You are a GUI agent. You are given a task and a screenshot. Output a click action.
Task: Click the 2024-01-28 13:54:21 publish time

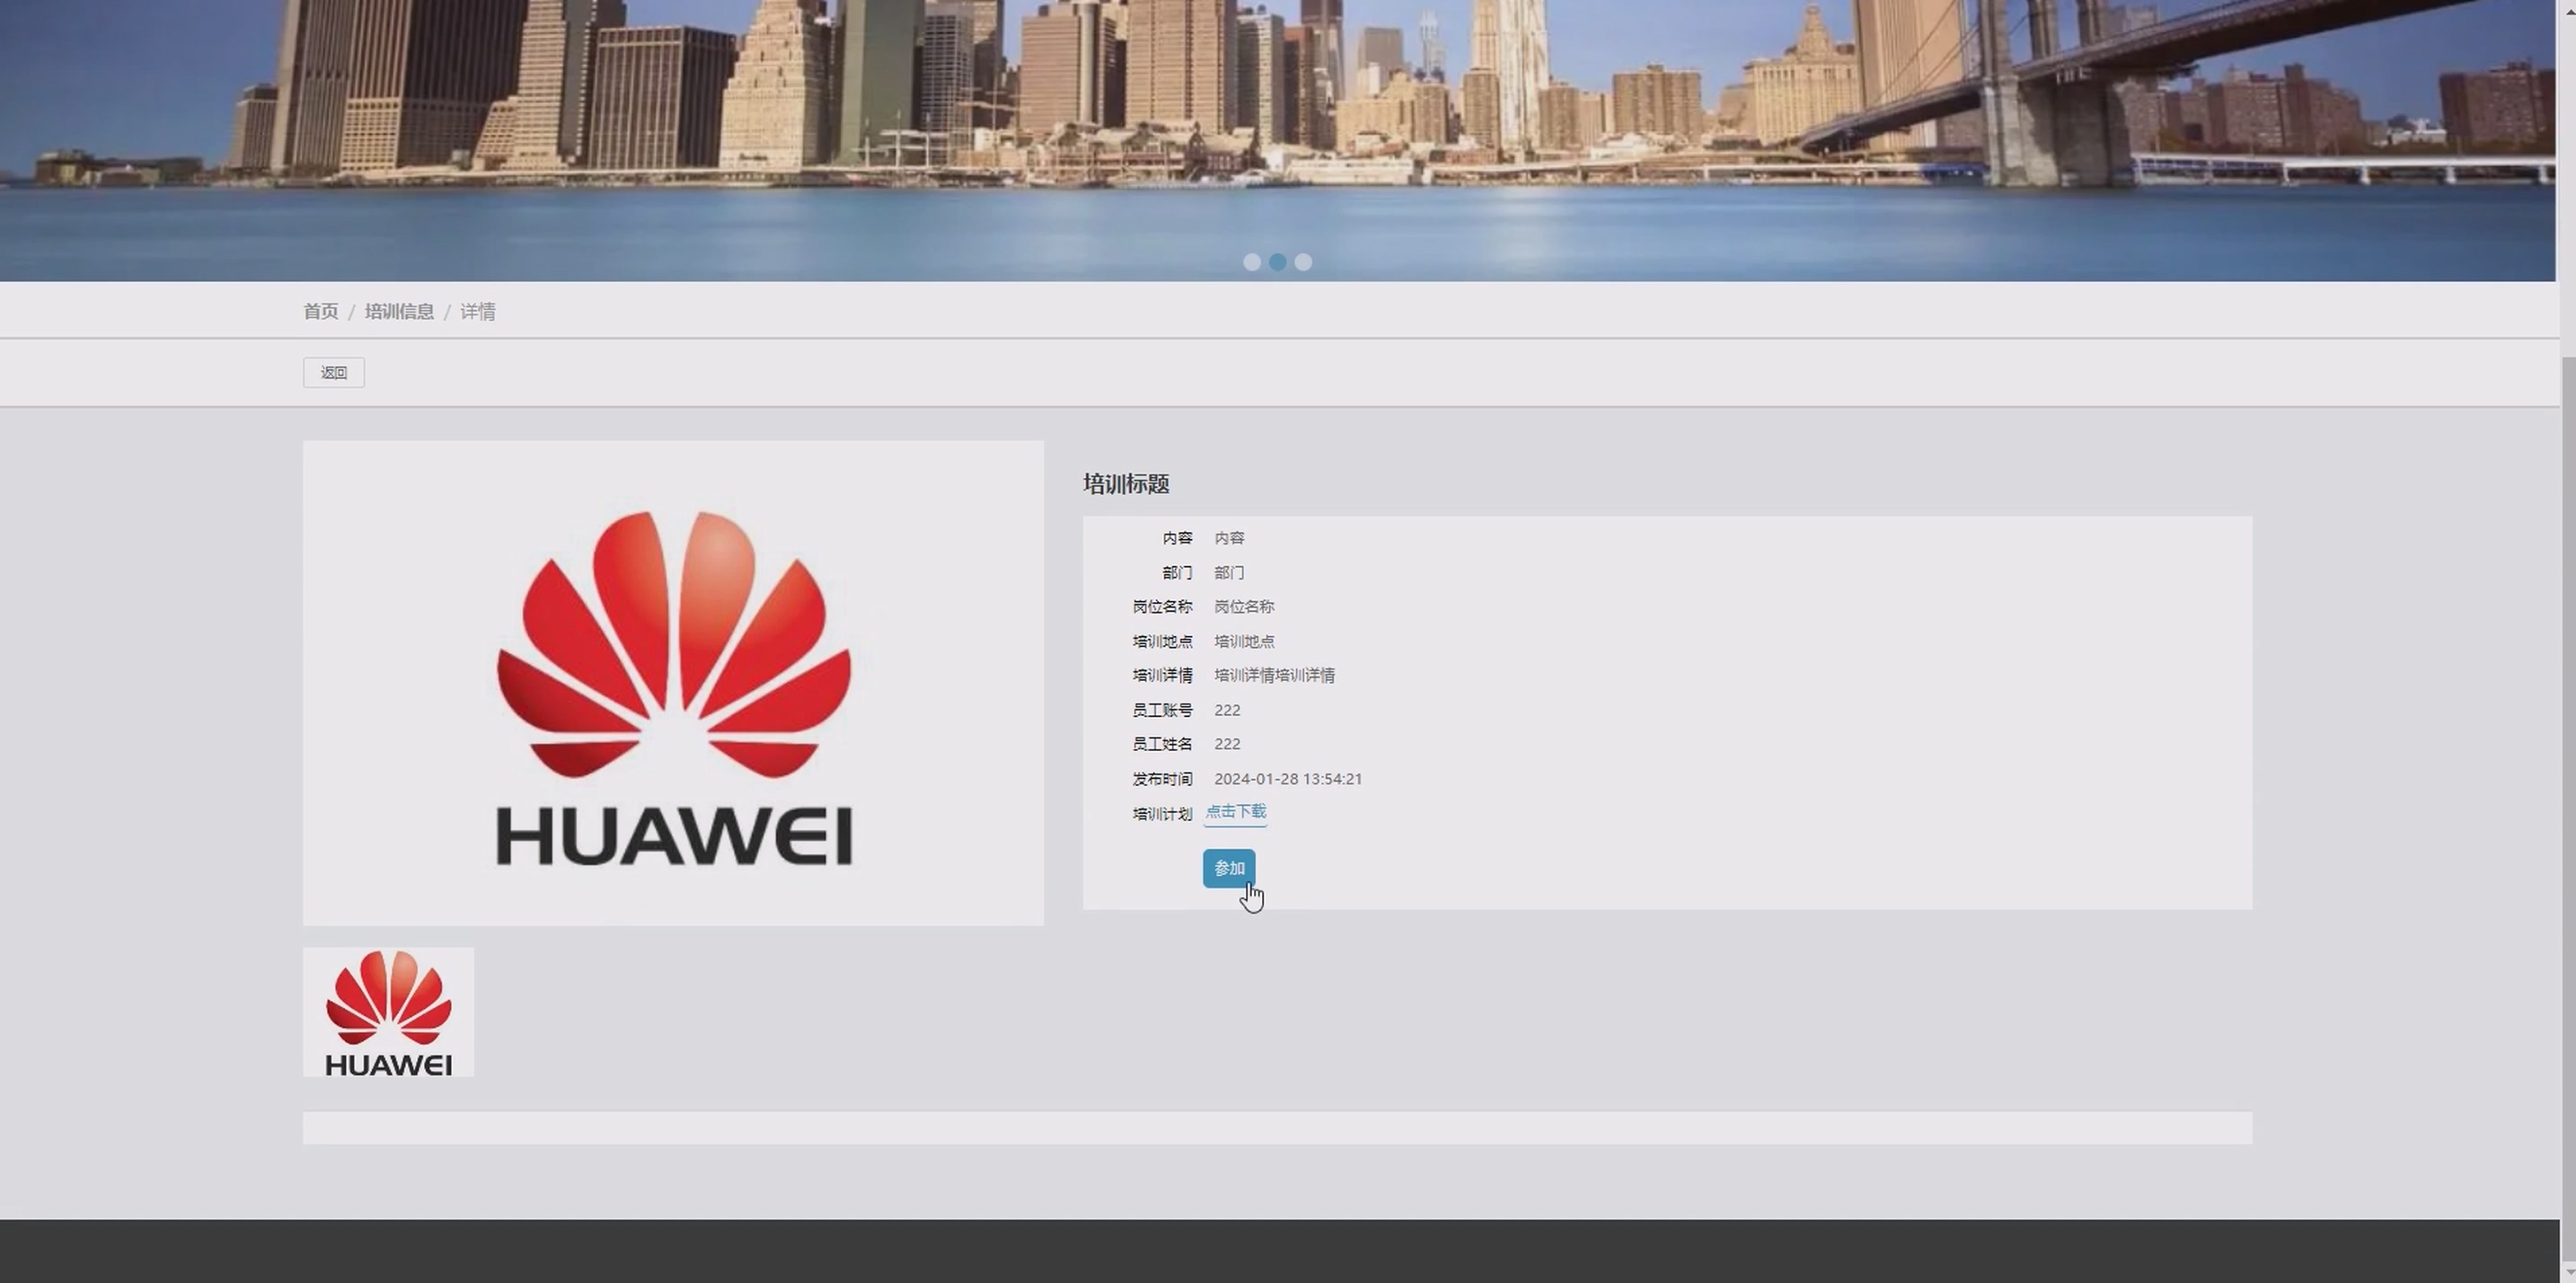[1288, 779]
